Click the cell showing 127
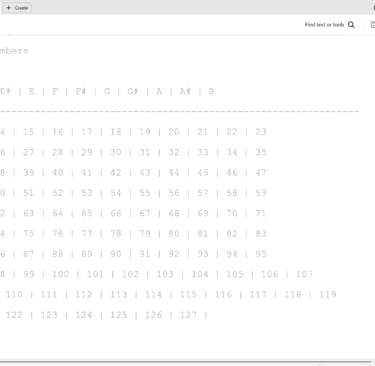375x366 pixels. tap(188, 315)
